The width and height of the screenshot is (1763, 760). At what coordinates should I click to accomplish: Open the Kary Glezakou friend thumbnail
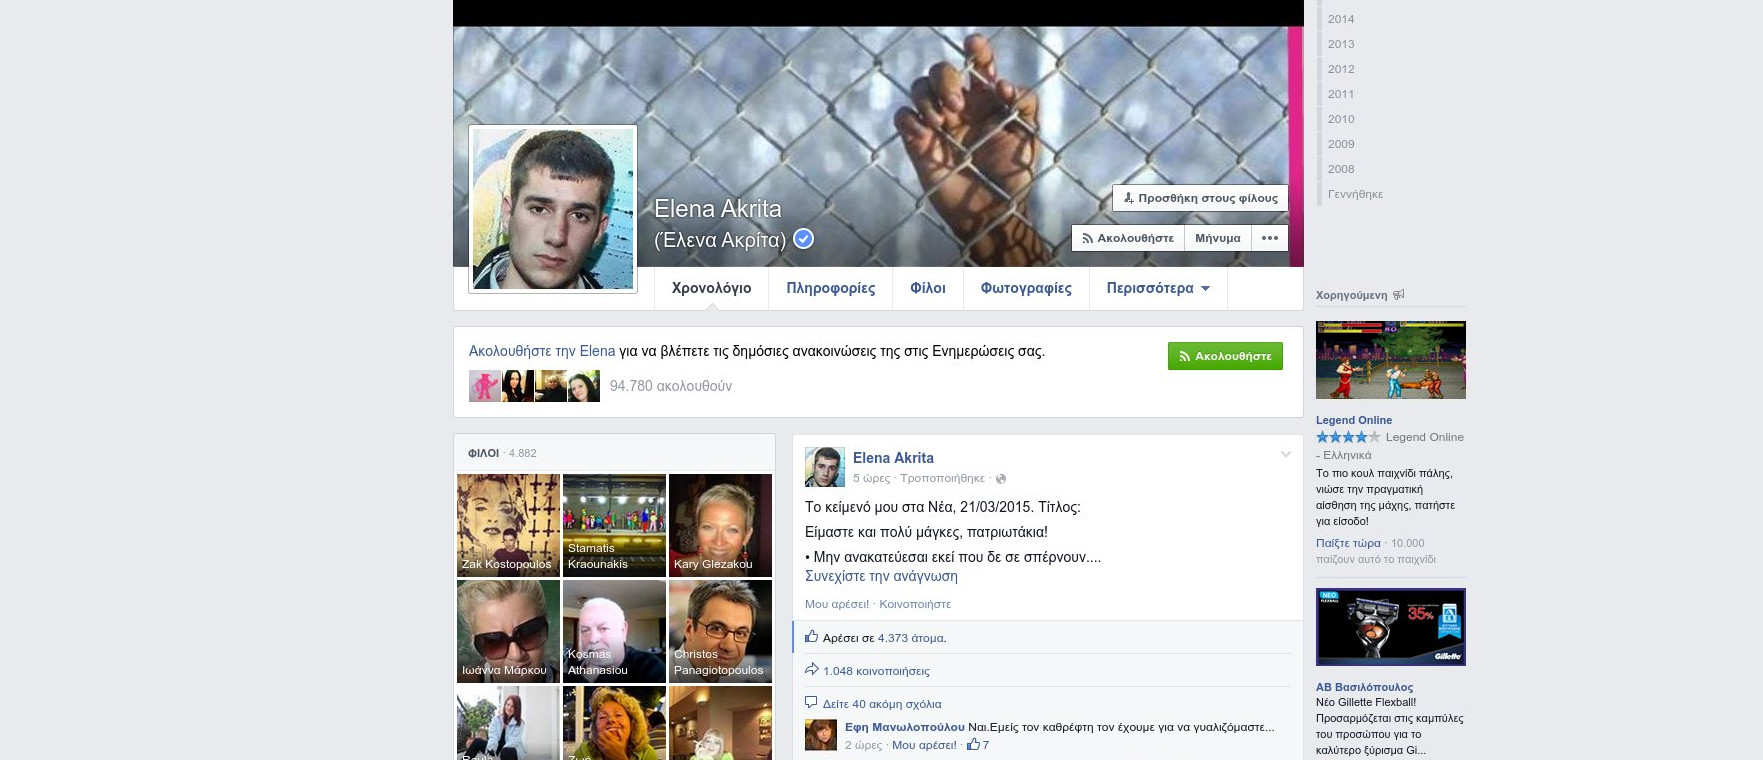coord(720,525)
